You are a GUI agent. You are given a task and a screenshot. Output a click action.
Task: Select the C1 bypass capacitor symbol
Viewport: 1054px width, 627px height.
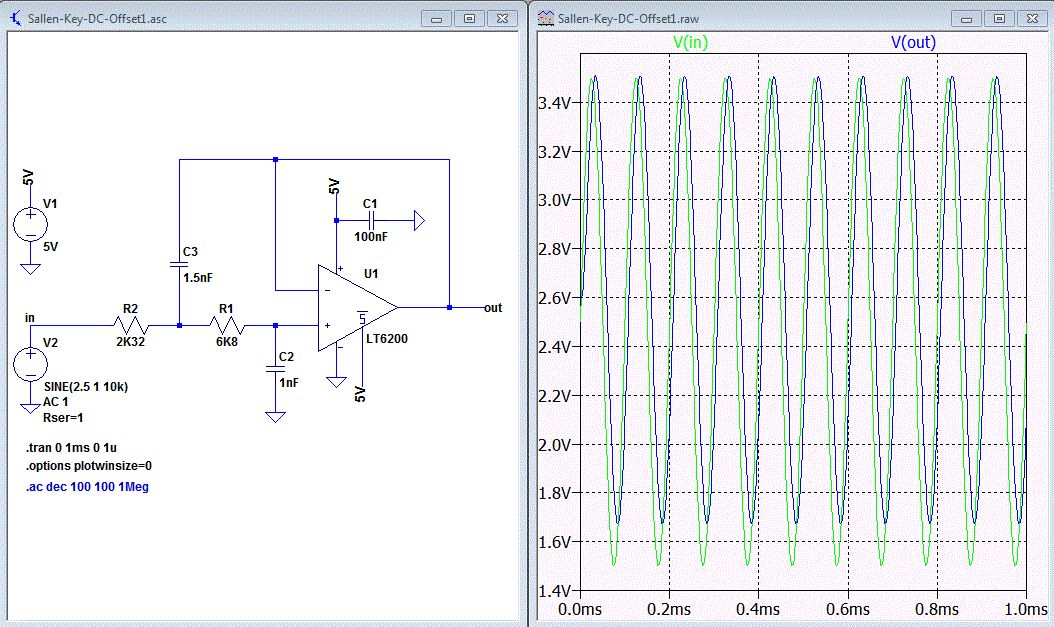tap(370, 220)
